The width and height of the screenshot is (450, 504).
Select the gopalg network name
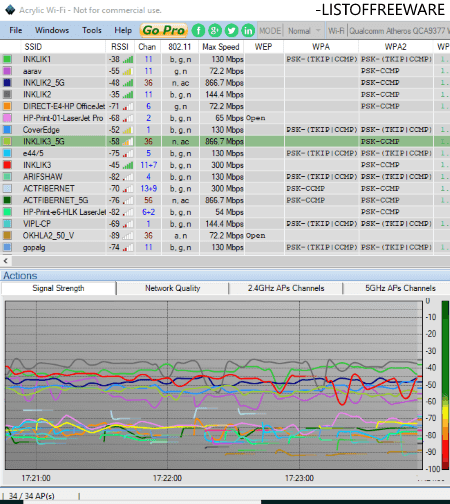pyautogui.click(x=34, y=248)
